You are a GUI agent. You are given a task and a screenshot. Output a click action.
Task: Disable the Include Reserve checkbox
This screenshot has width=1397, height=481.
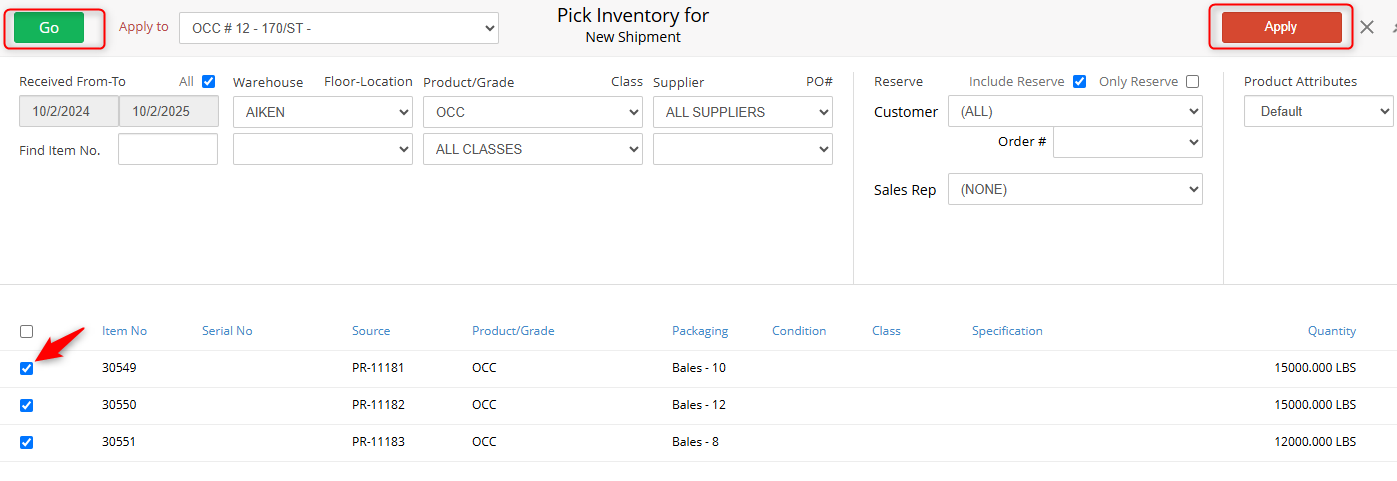tap(1079, 82)
